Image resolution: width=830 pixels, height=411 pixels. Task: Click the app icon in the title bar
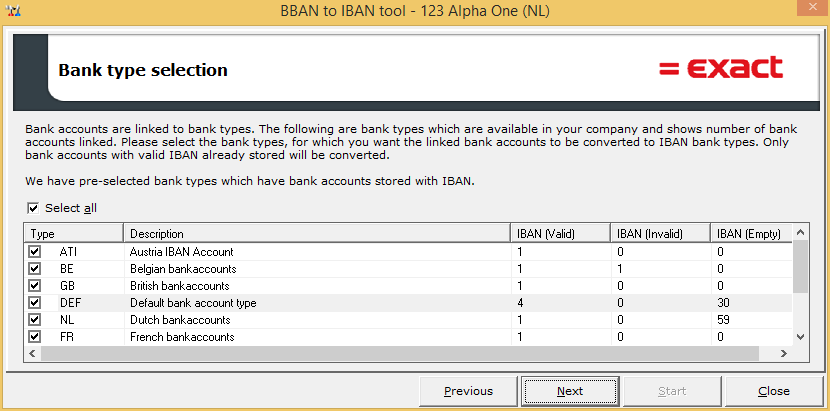pos(15,11)
